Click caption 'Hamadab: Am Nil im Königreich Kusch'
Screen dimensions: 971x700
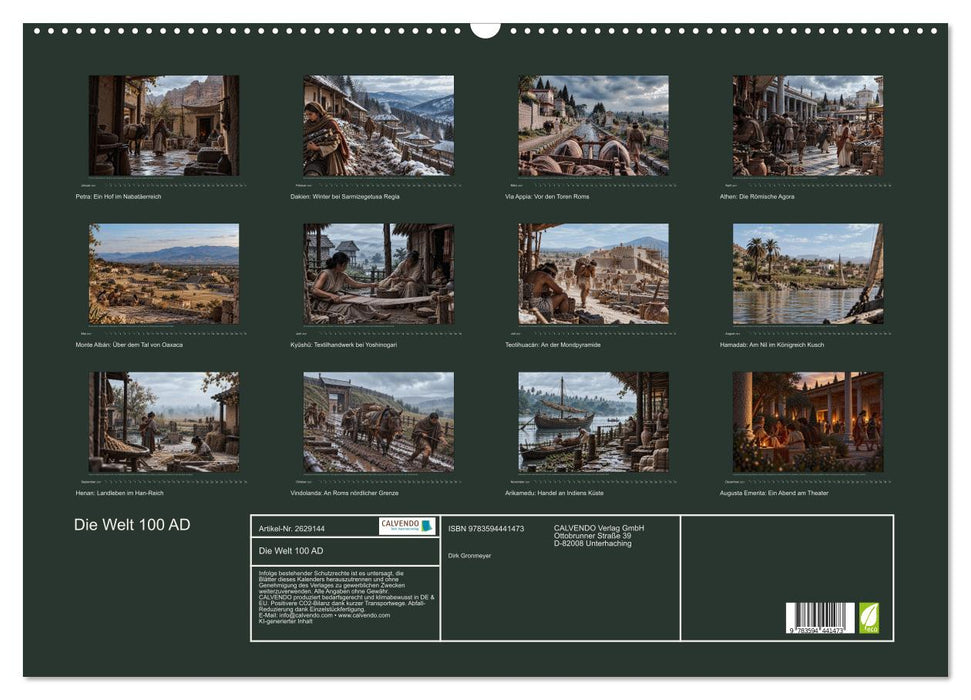[x=772, y=344]
